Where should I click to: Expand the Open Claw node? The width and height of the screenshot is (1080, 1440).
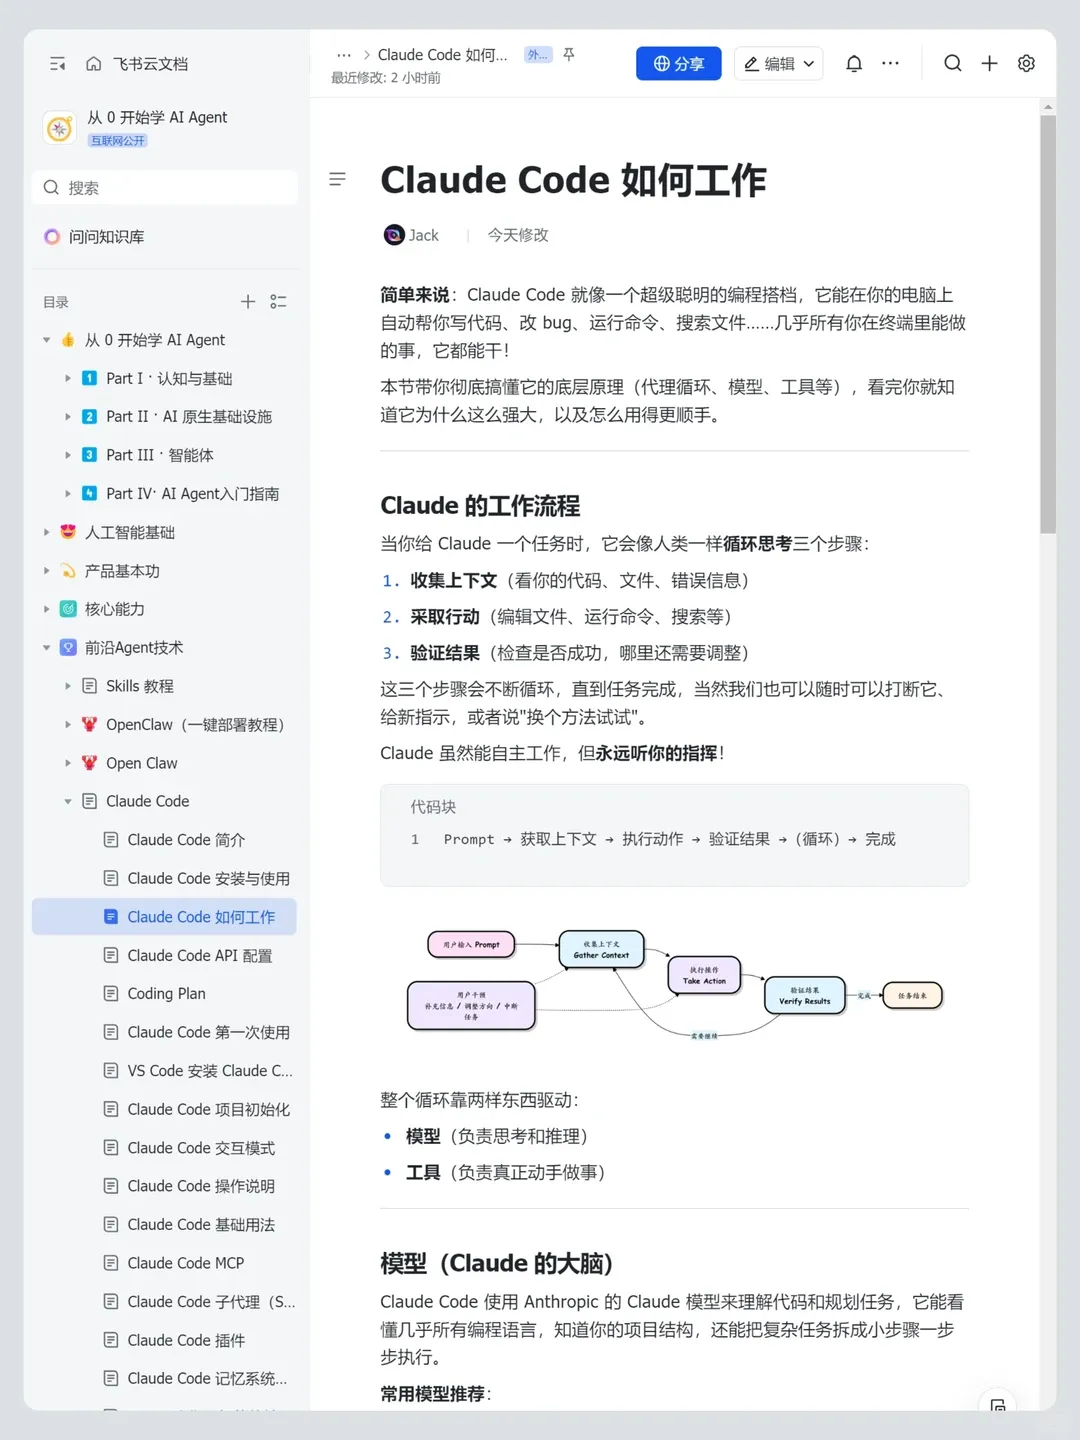tap(68, 763)
